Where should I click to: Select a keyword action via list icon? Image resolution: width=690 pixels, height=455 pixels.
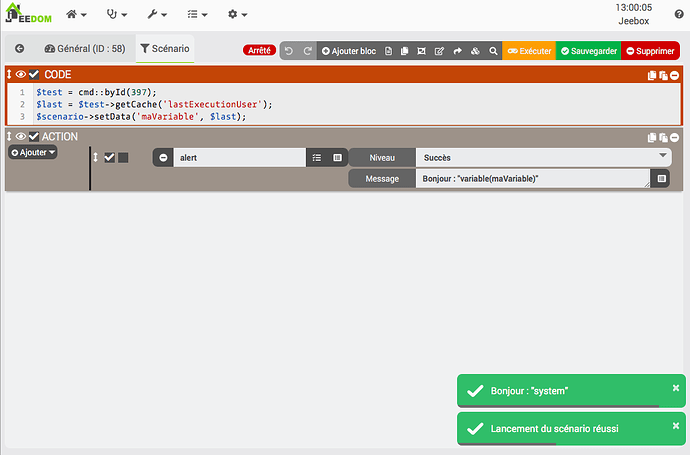[316, 158]
